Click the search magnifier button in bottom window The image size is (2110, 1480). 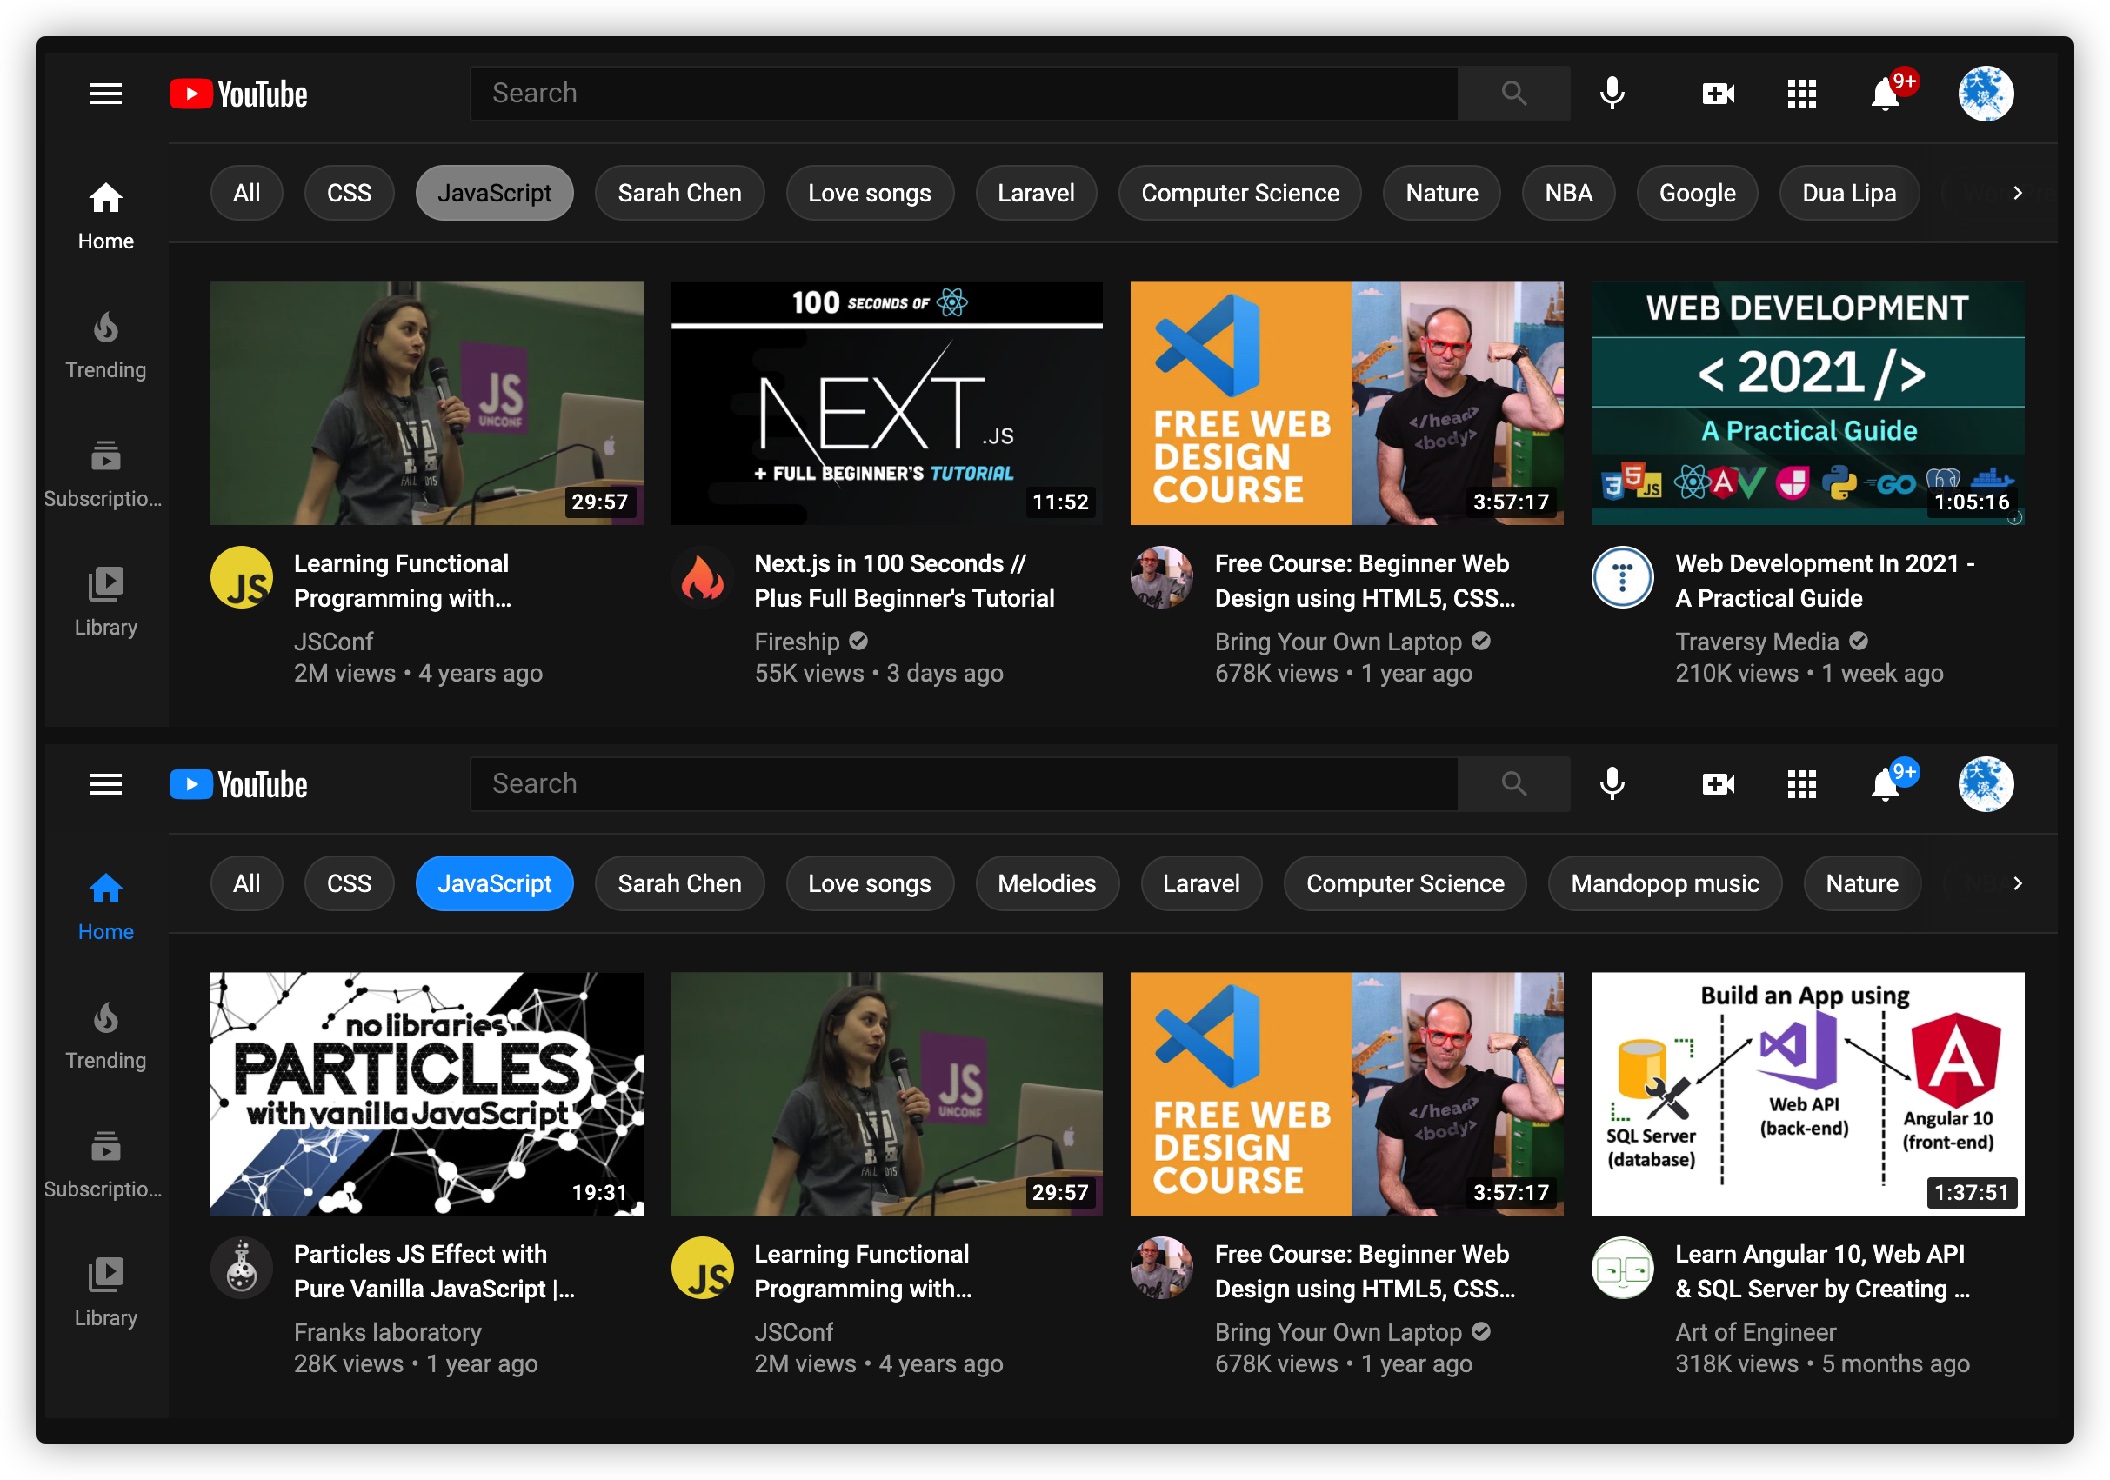1514,784
